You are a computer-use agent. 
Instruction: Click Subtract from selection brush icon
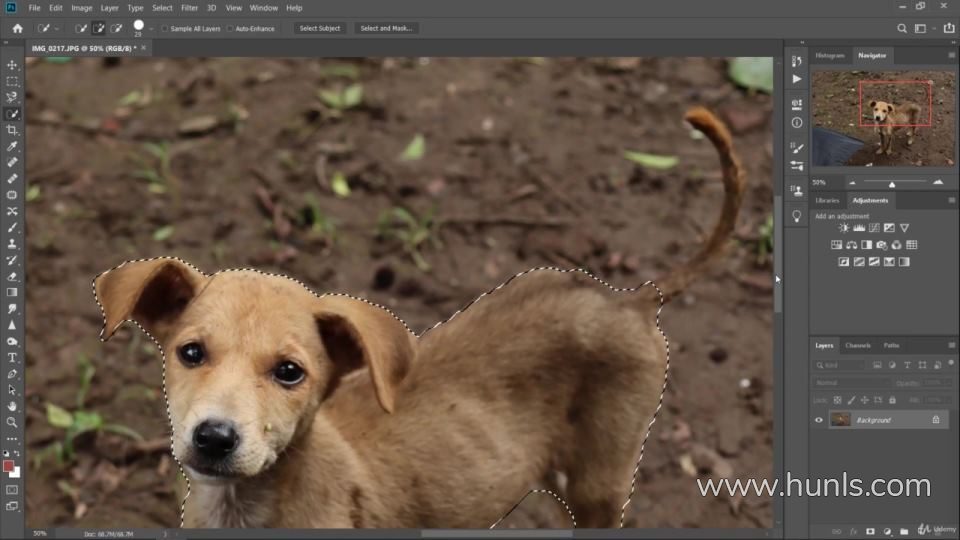tap(116, 28)
